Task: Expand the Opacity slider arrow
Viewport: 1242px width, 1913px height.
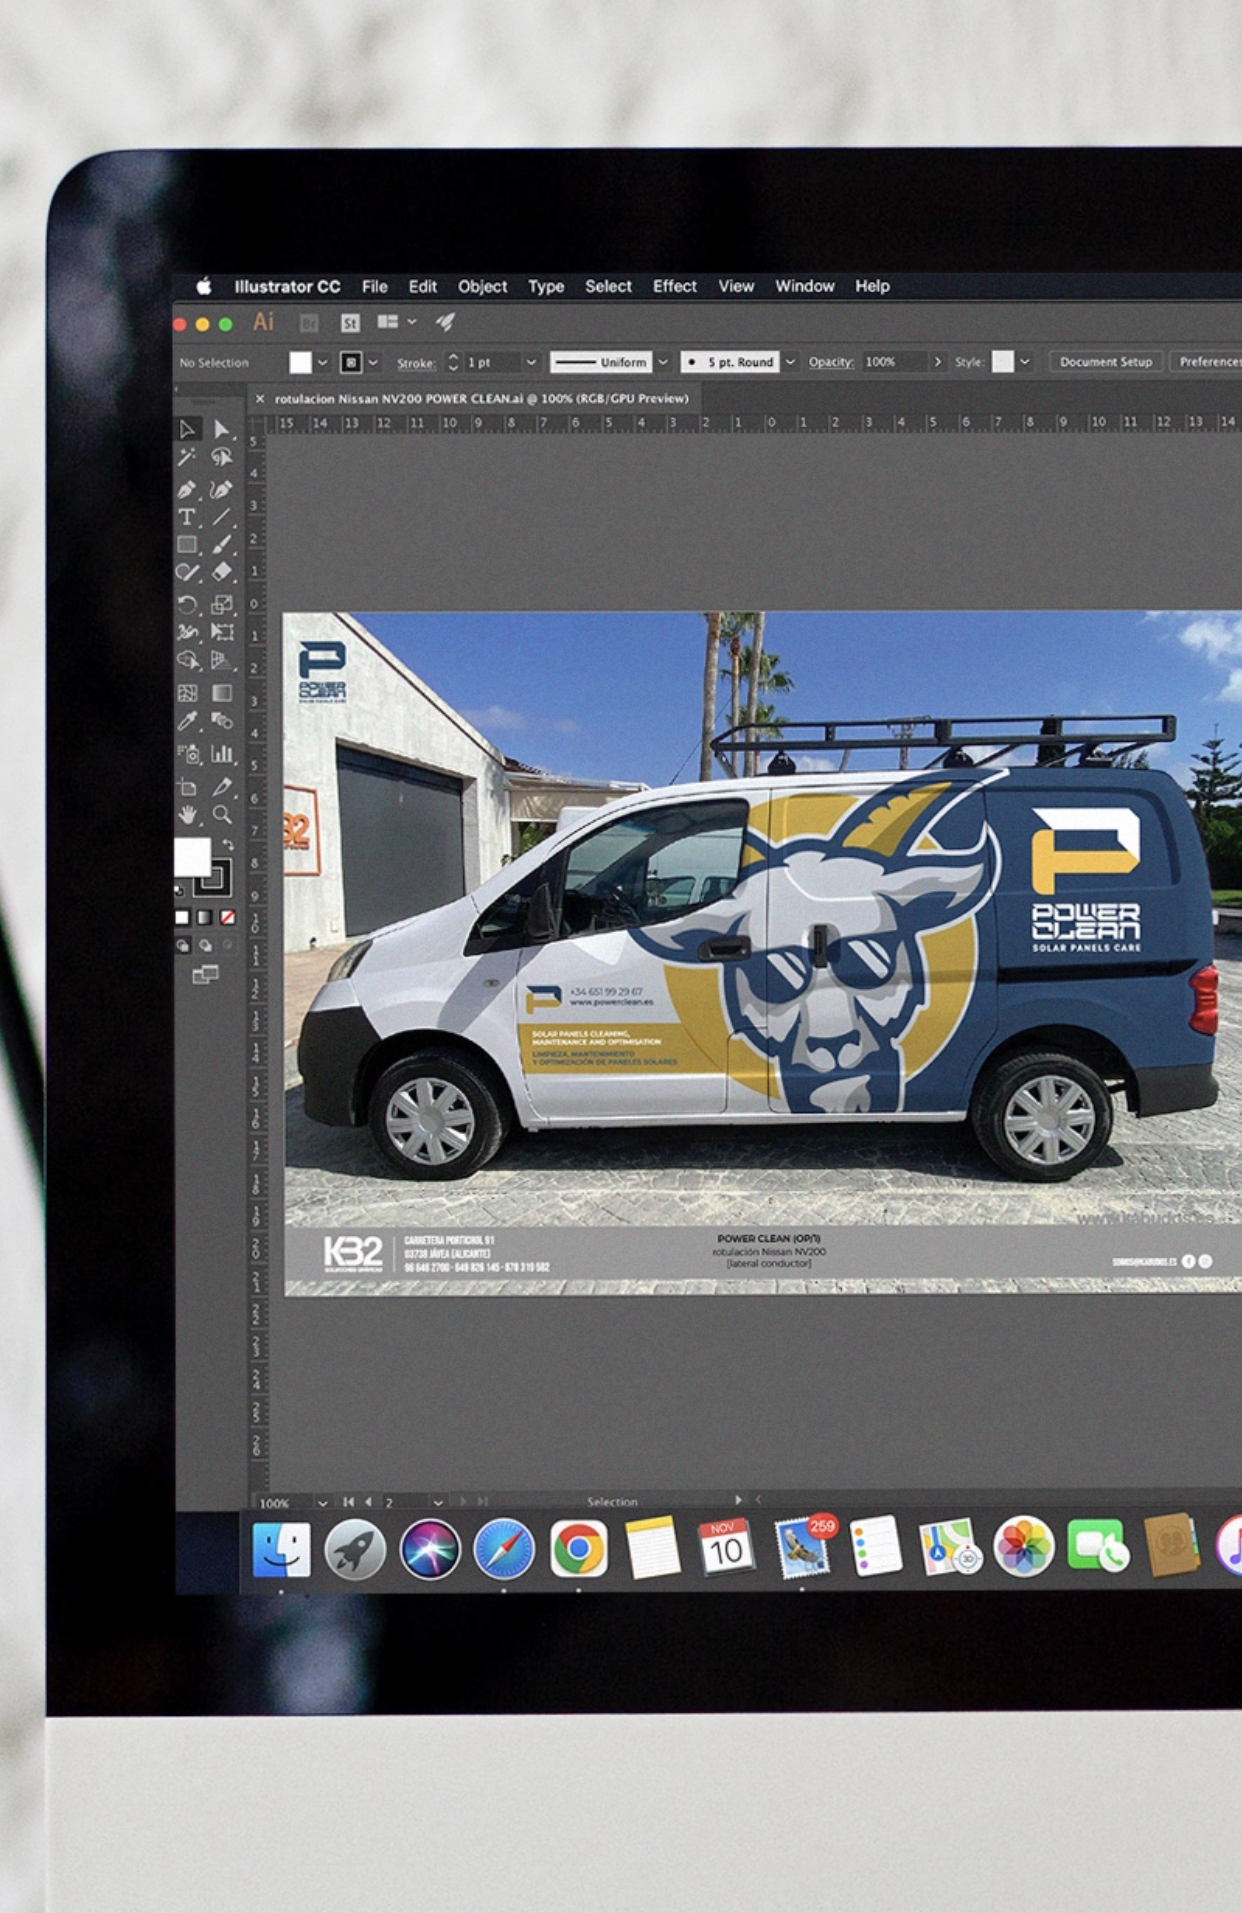Action: pyautogui.click(x=937, y=362)
